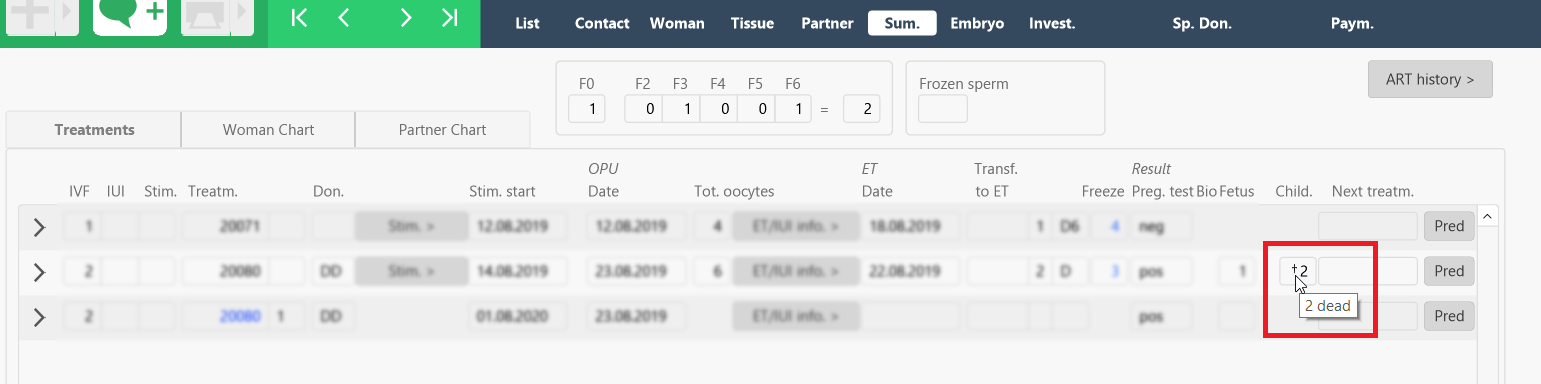Click the scroll up arrow of treatment list

1486,216
